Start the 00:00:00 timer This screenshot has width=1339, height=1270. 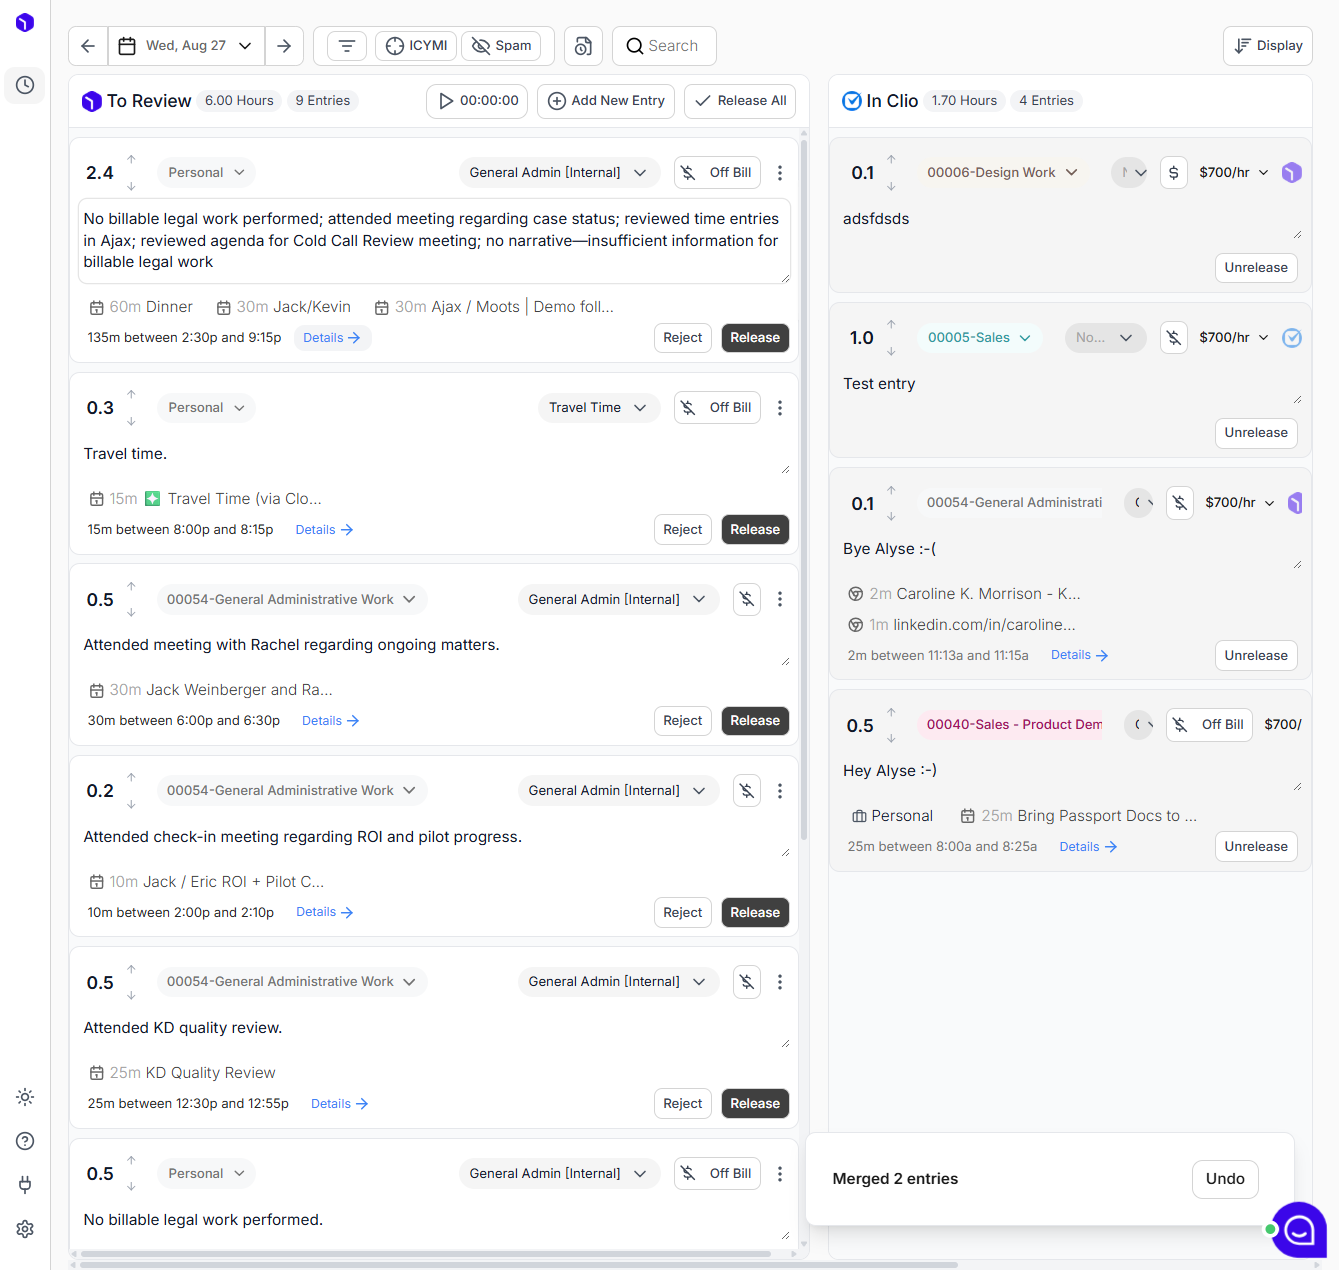[x=477, y=101]
